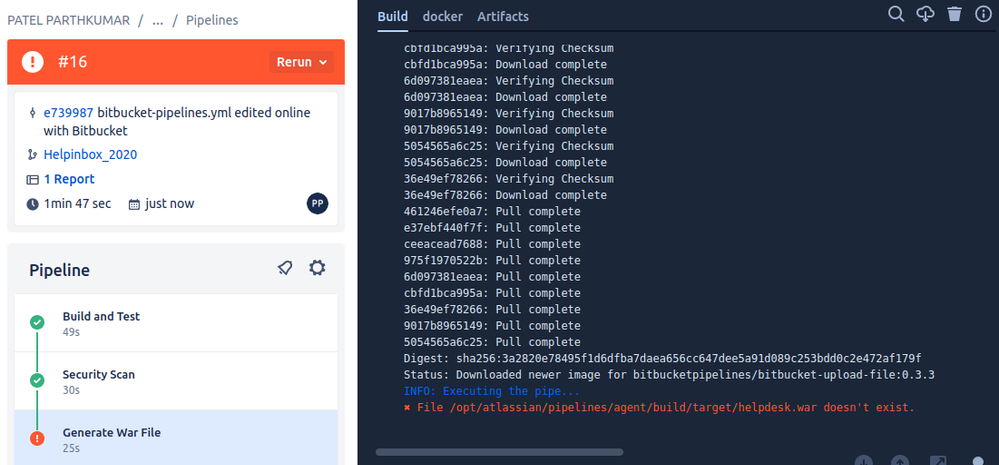
Task: Select the Generate War File step
Action: pos(176,438)
